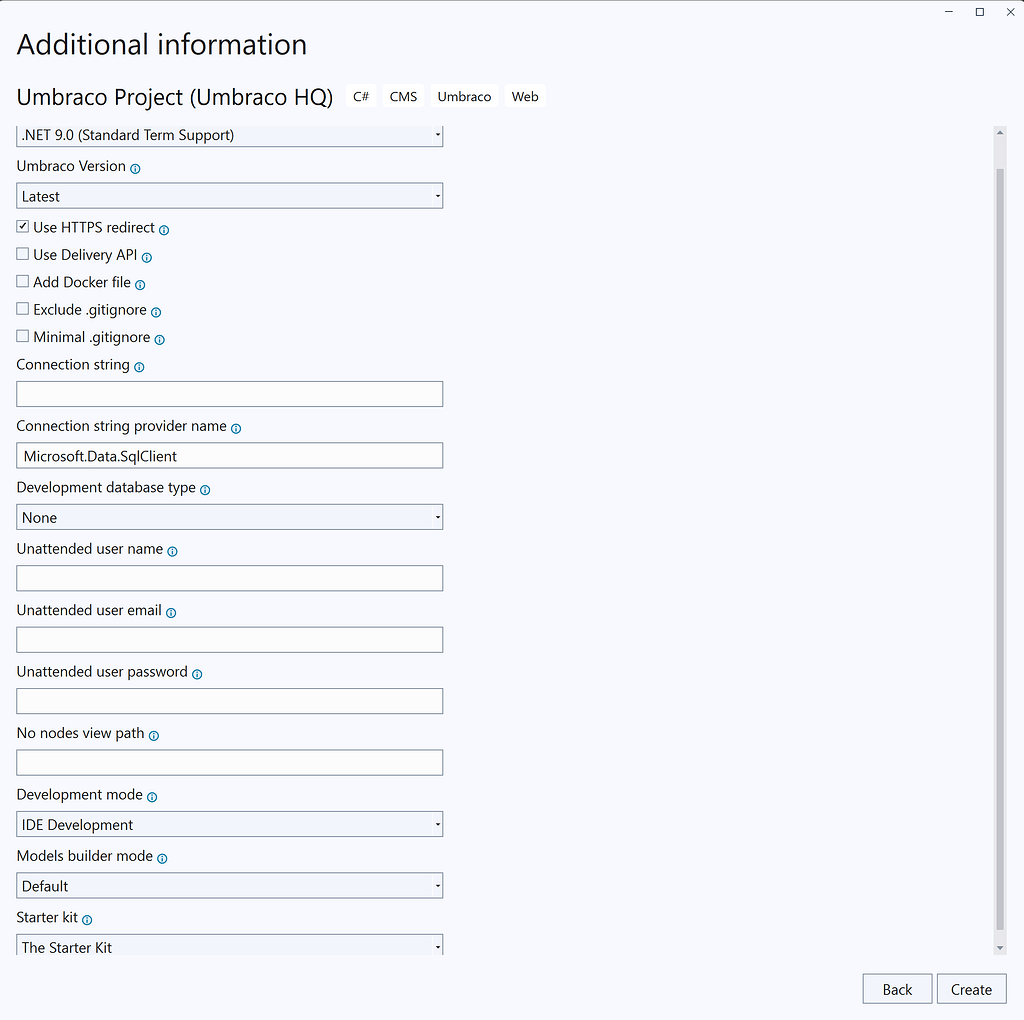Open the Umbraco Version info tooltip icon
Screen dimensions: 1024x1020
(x=134, y=167)
